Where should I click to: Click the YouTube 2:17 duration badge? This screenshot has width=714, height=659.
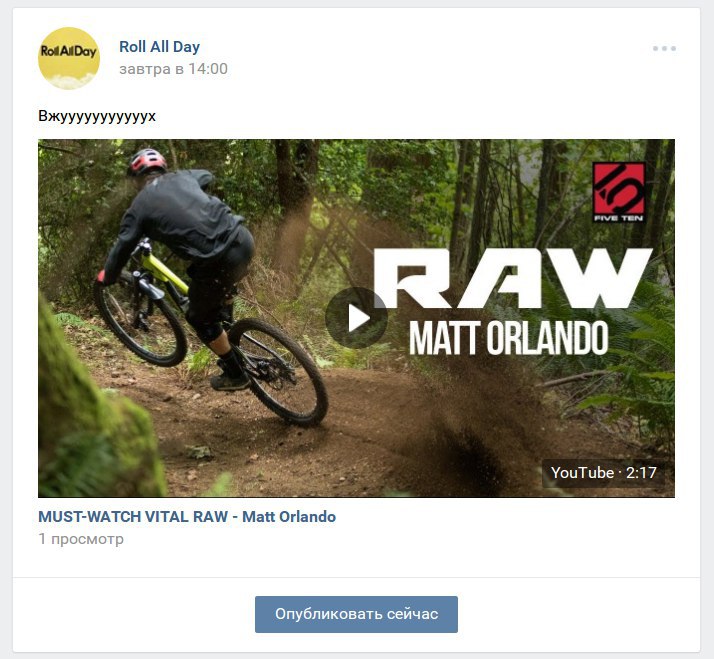pos(603,473)
